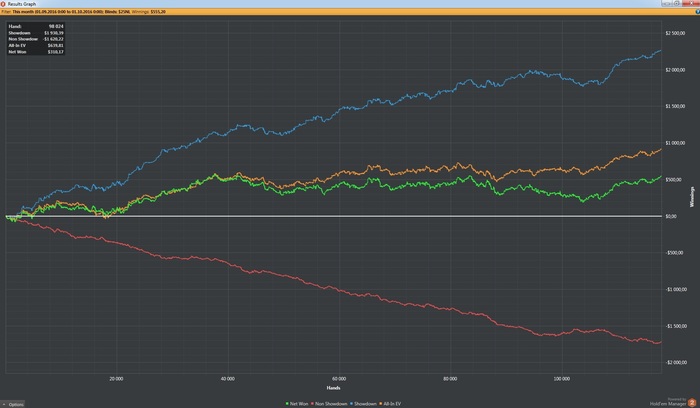Click the 20 000 hands axis label
700x408 pixels.
point(116,379)
